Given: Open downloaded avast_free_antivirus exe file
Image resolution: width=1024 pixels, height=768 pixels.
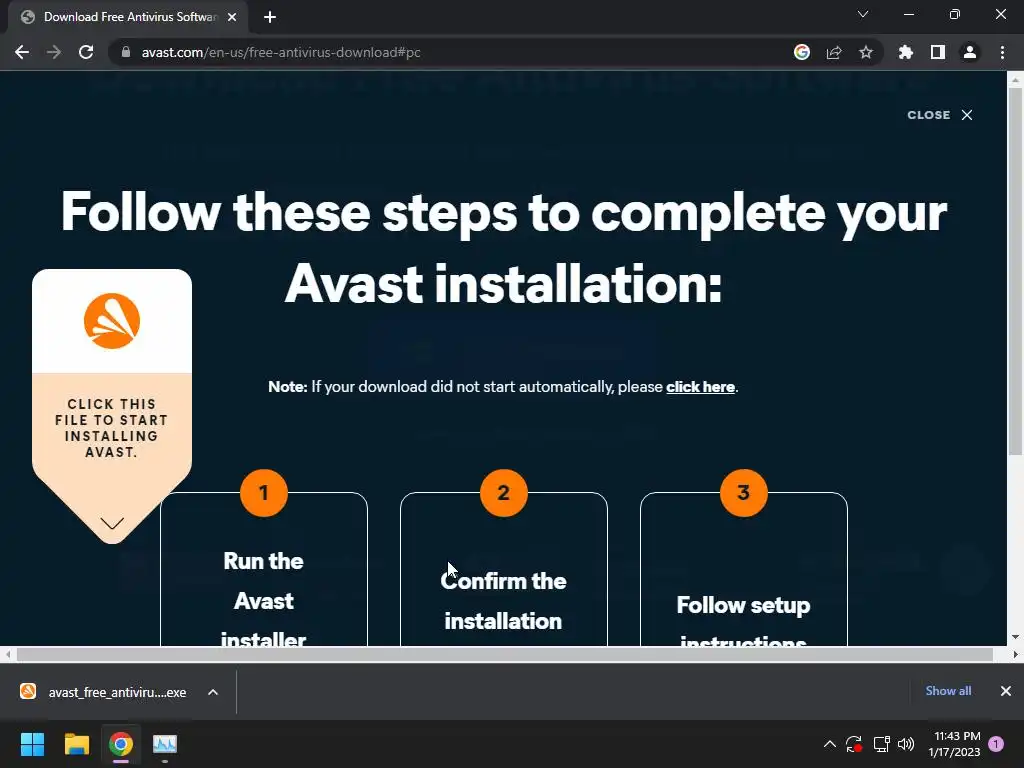Looking at the screenshot, I should (x=118, y=692).
